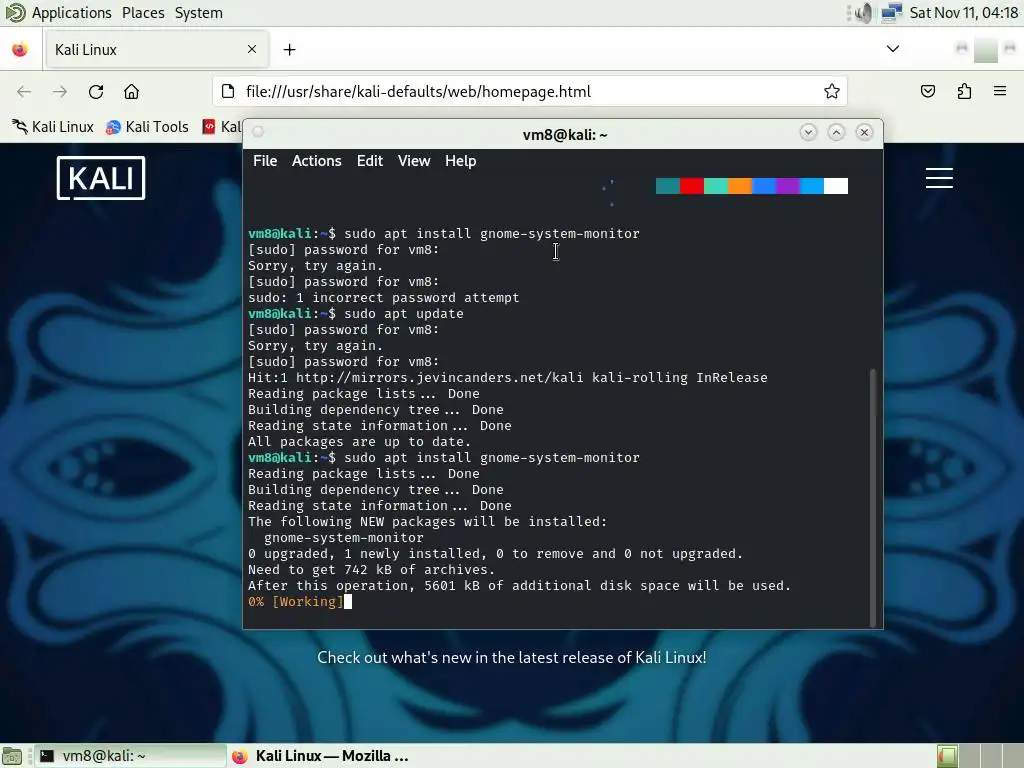Click the terminal window menu circle button
The width and height of the screenshot is (1024, 768).
click(x=258, y=132)
